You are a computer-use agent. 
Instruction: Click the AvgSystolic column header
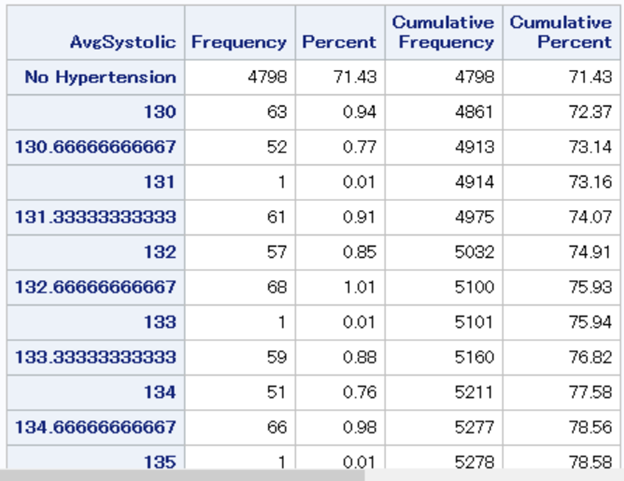pos(123,42)
